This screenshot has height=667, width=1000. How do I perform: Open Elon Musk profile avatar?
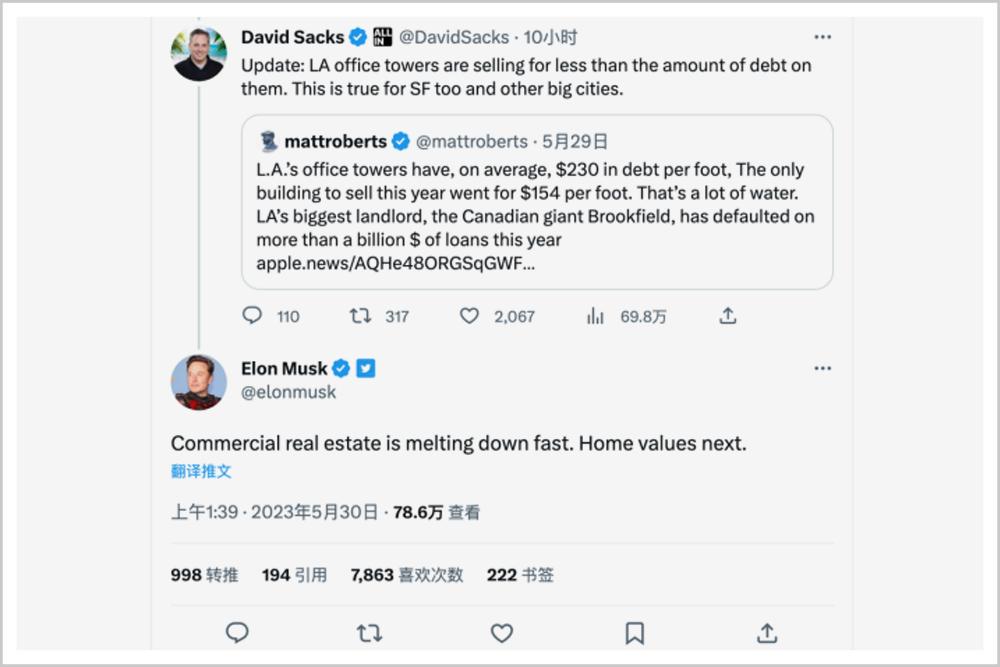198,381
